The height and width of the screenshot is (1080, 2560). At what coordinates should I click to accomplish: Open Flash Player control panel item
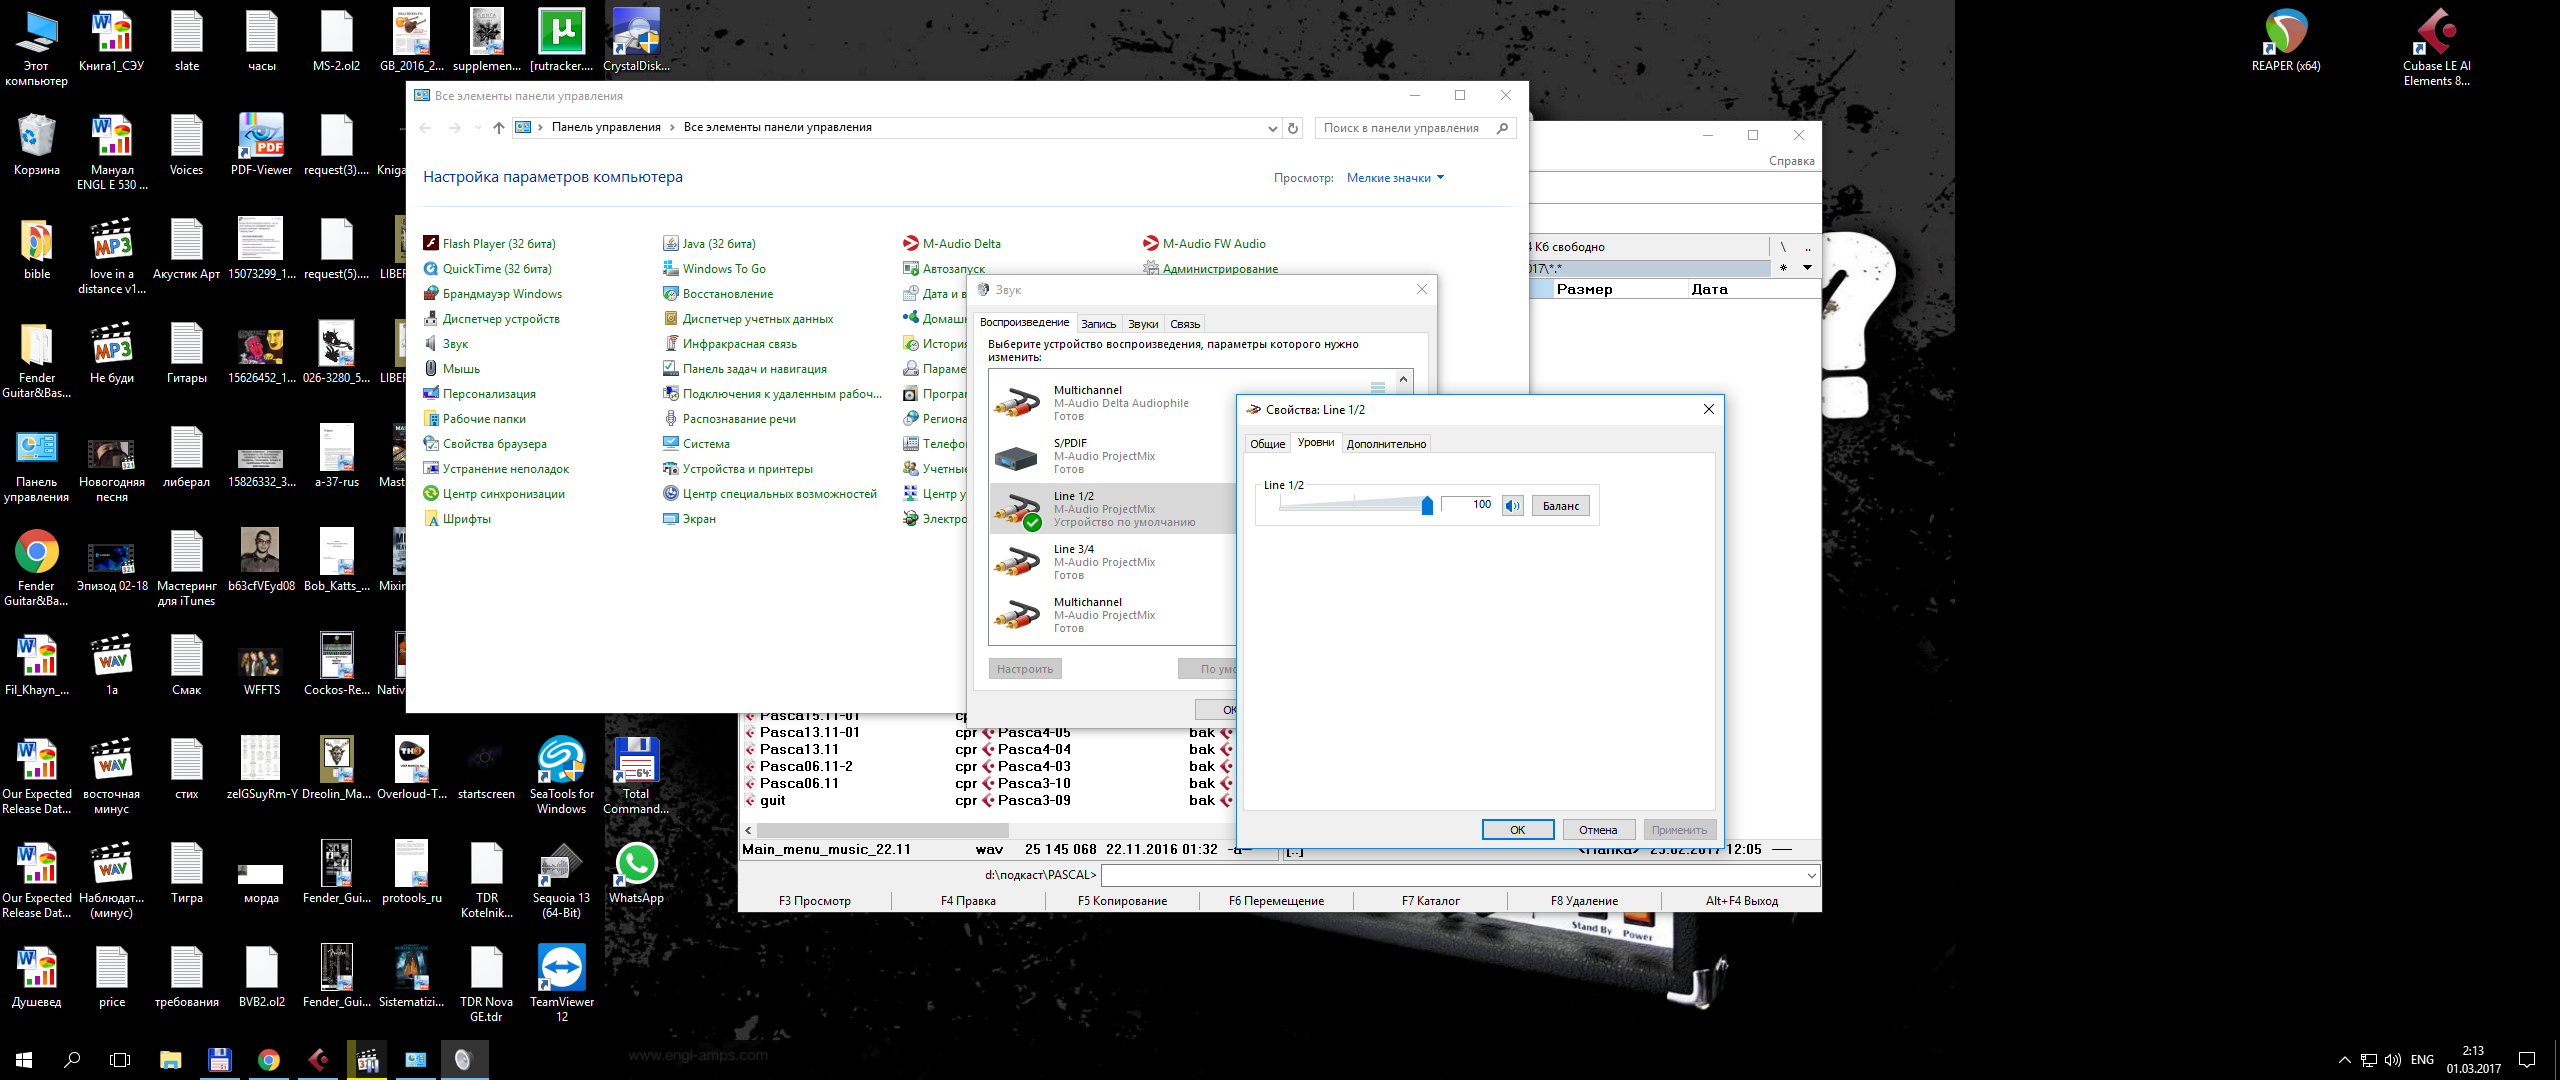[x=498, y=244]
